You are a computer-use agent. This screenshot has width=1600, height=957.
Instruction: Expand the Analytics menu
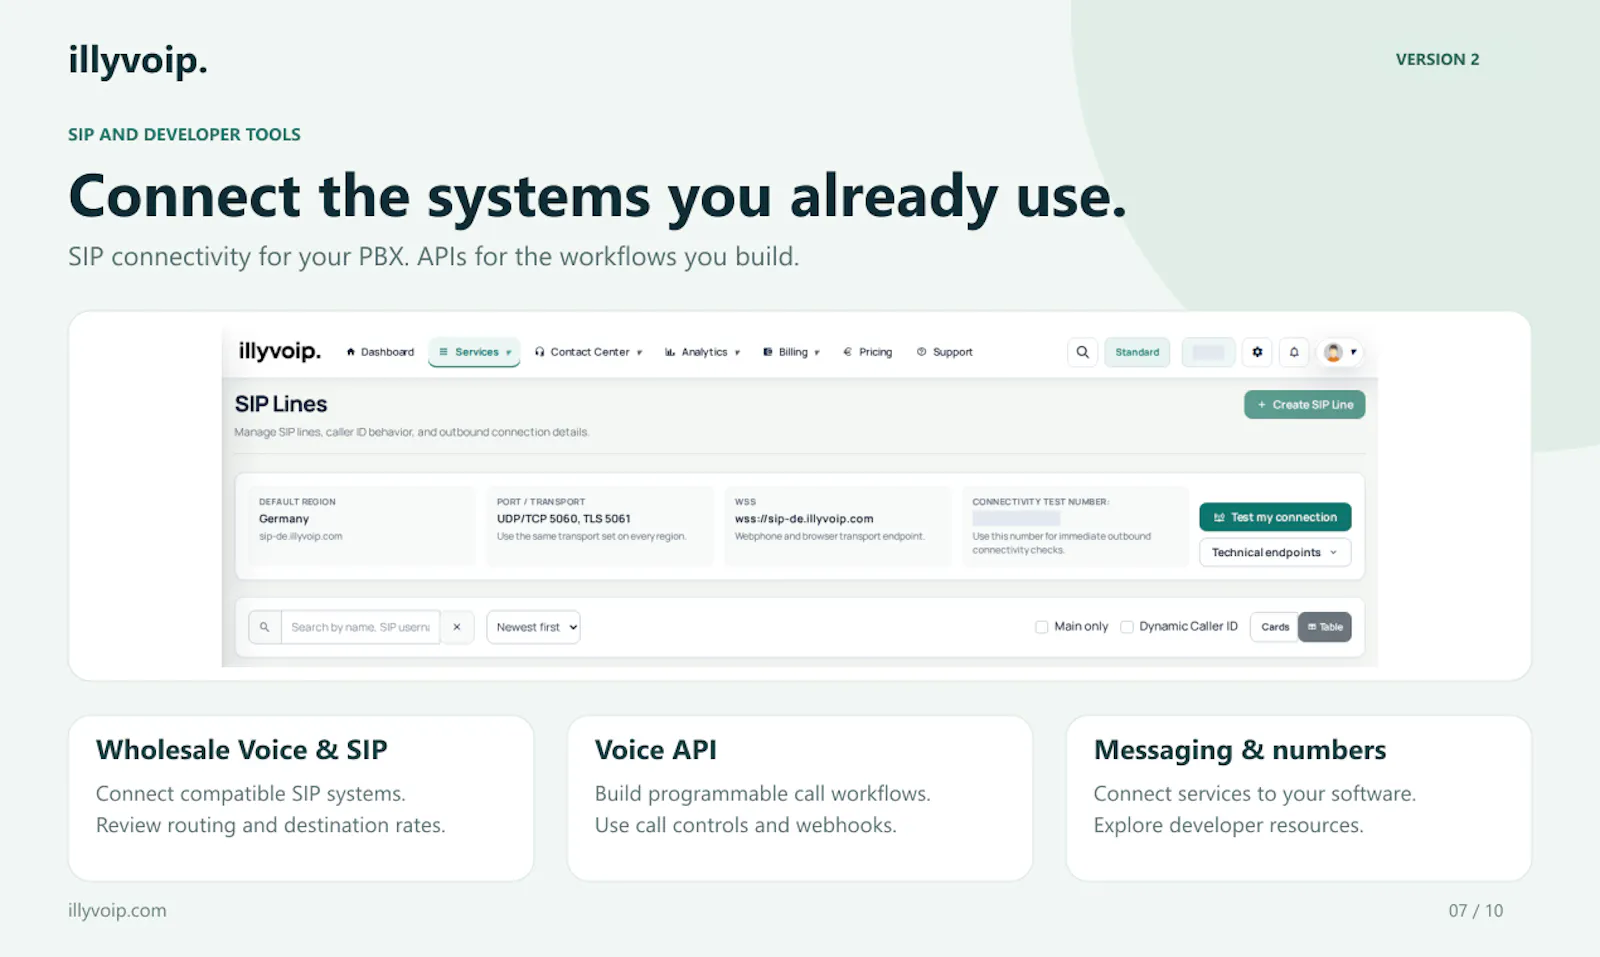703,352
